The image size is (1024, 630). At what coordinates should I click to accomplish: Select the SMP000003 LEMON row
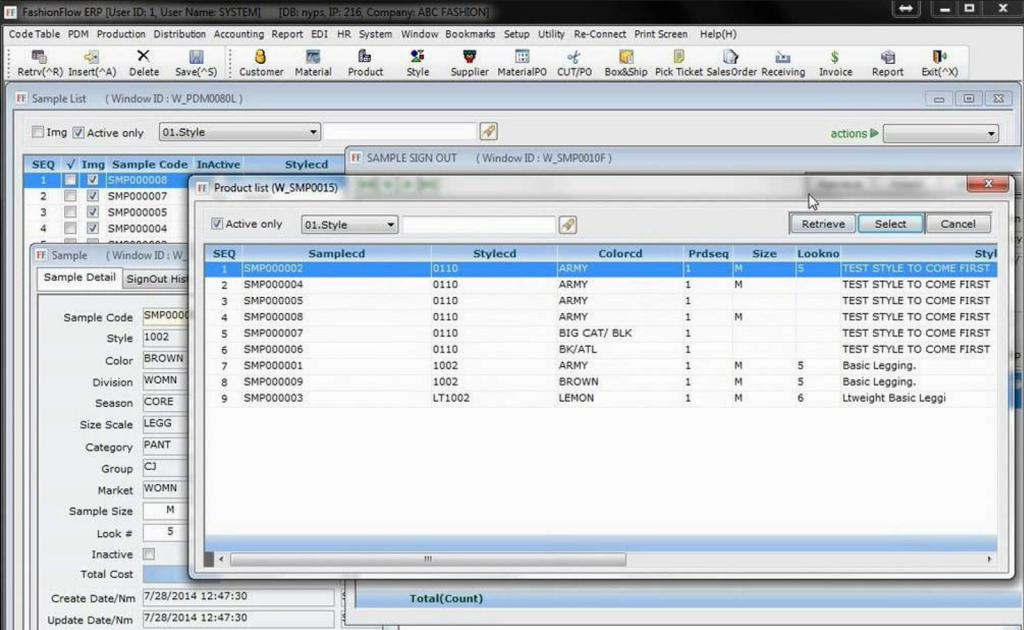601,398
